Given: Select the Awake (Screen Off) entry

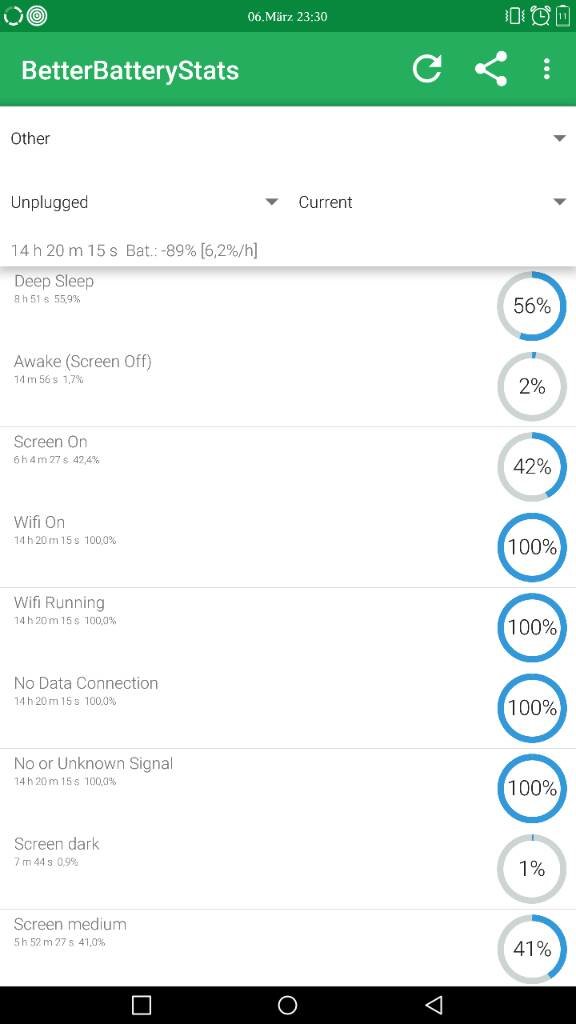Looking at the screenshot, I should tap(288, 387).
